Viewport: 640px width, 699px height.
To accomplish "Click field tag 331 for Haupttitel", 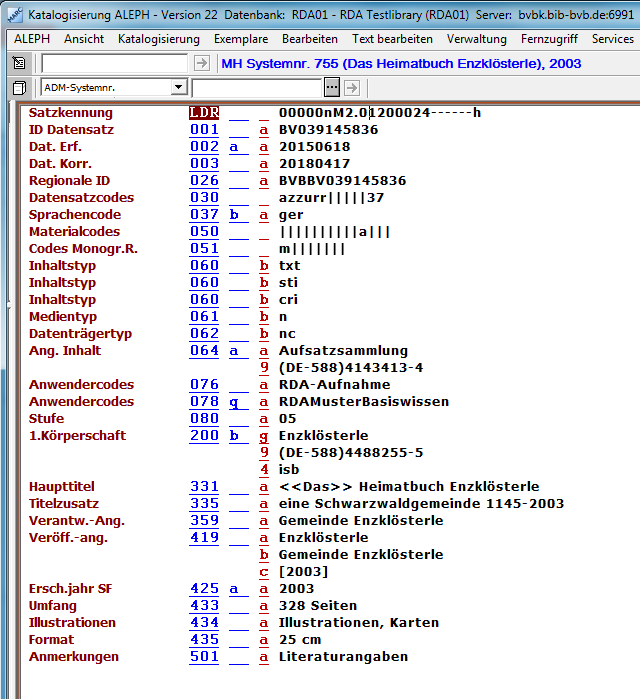I will (x=204, y=487).
